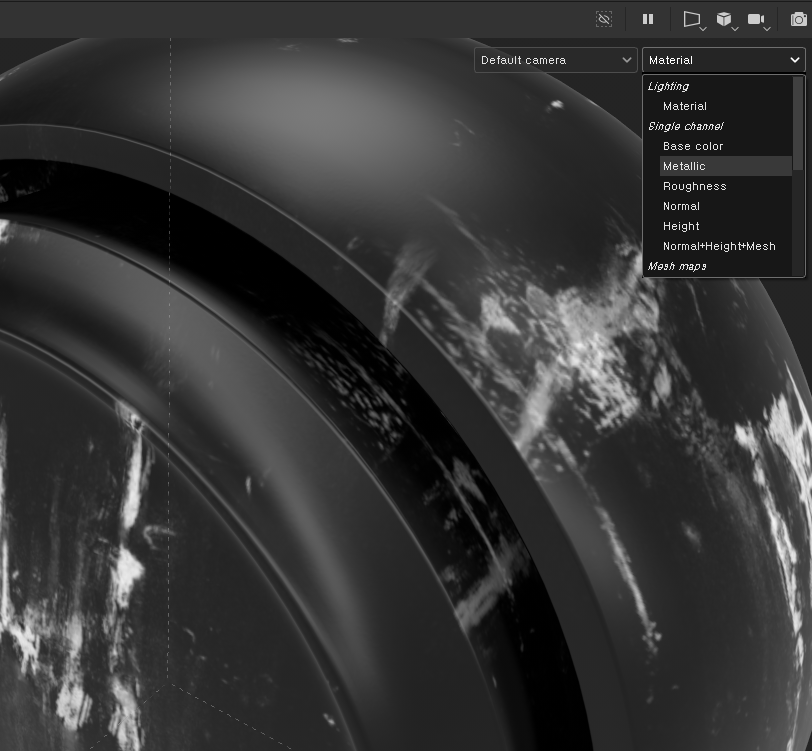Select the Roughness channel
This screenshot has height=751, width=812.
(x=726, y=186)
